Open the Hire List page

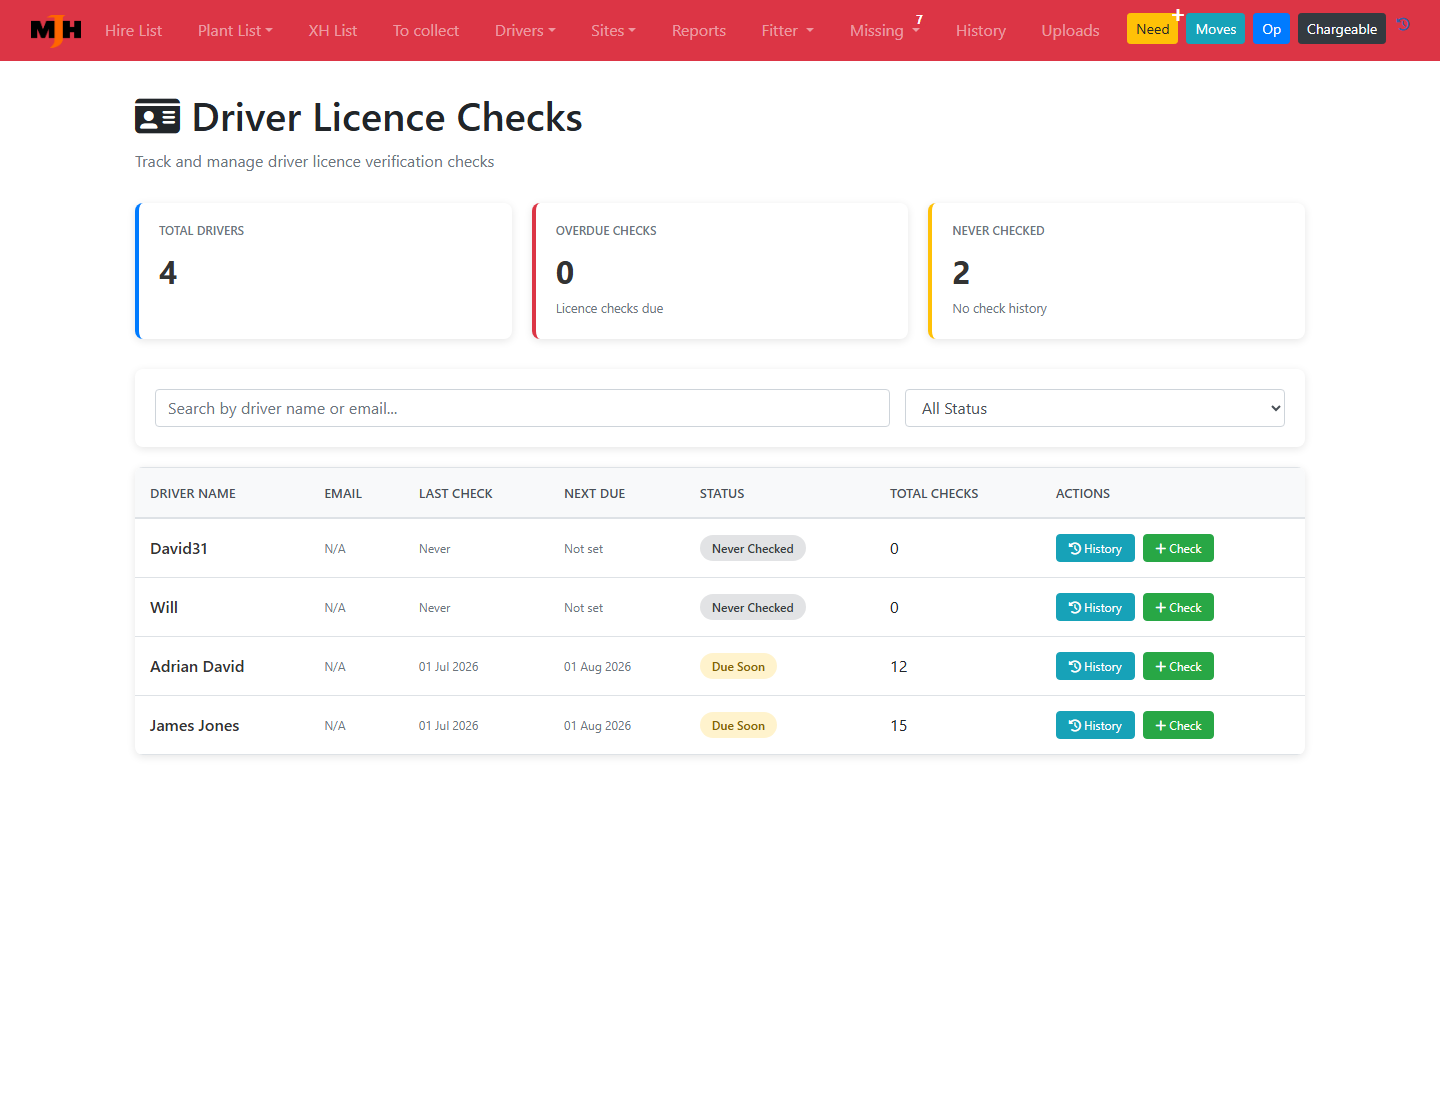tap(133, 30)
